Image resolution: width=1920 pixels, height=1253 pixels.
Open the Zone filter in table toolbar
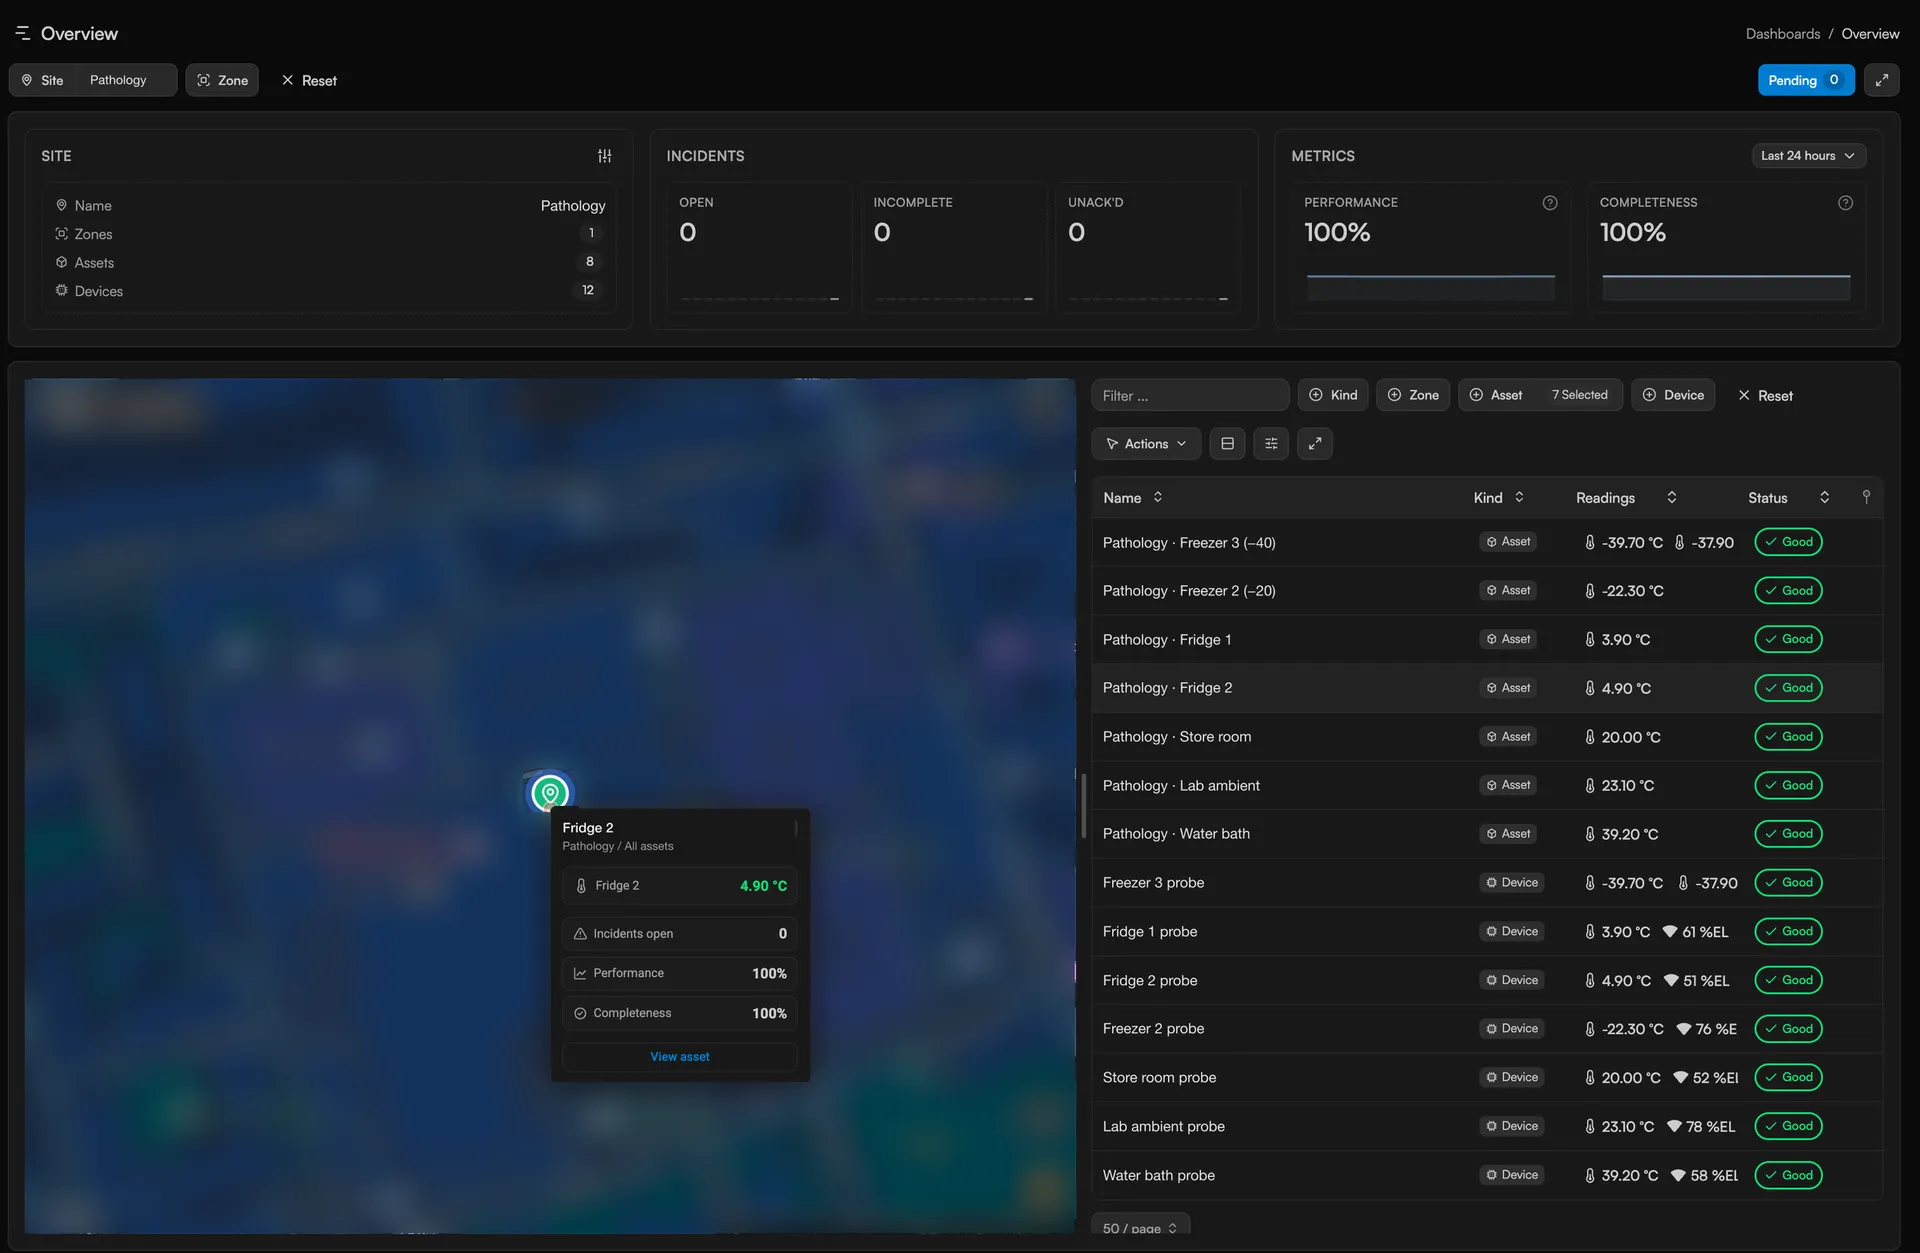pyautogui.click(x=1413, y=395)
